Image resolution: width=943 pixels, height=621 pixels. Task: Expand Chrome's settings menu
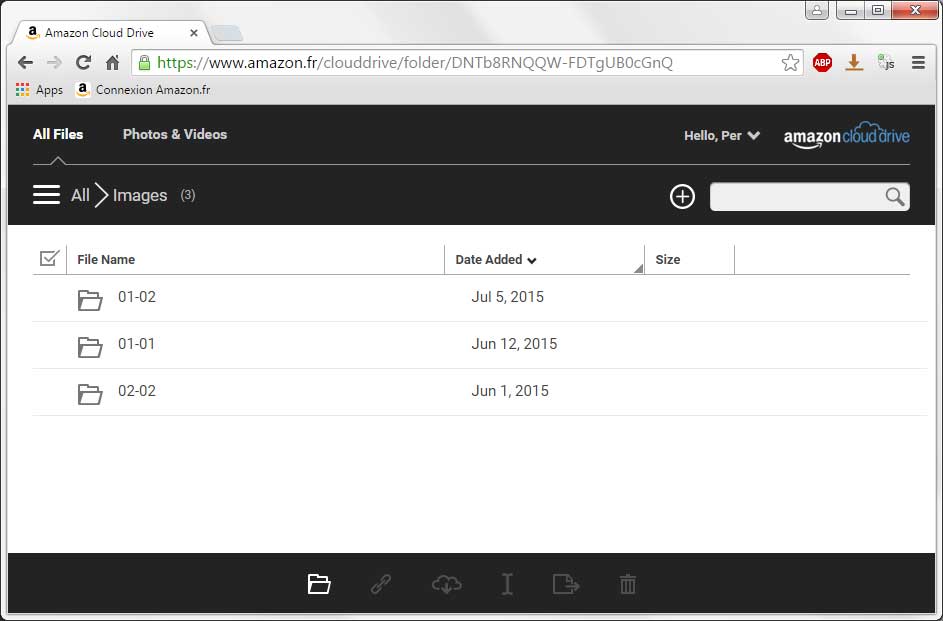point(917,62)
